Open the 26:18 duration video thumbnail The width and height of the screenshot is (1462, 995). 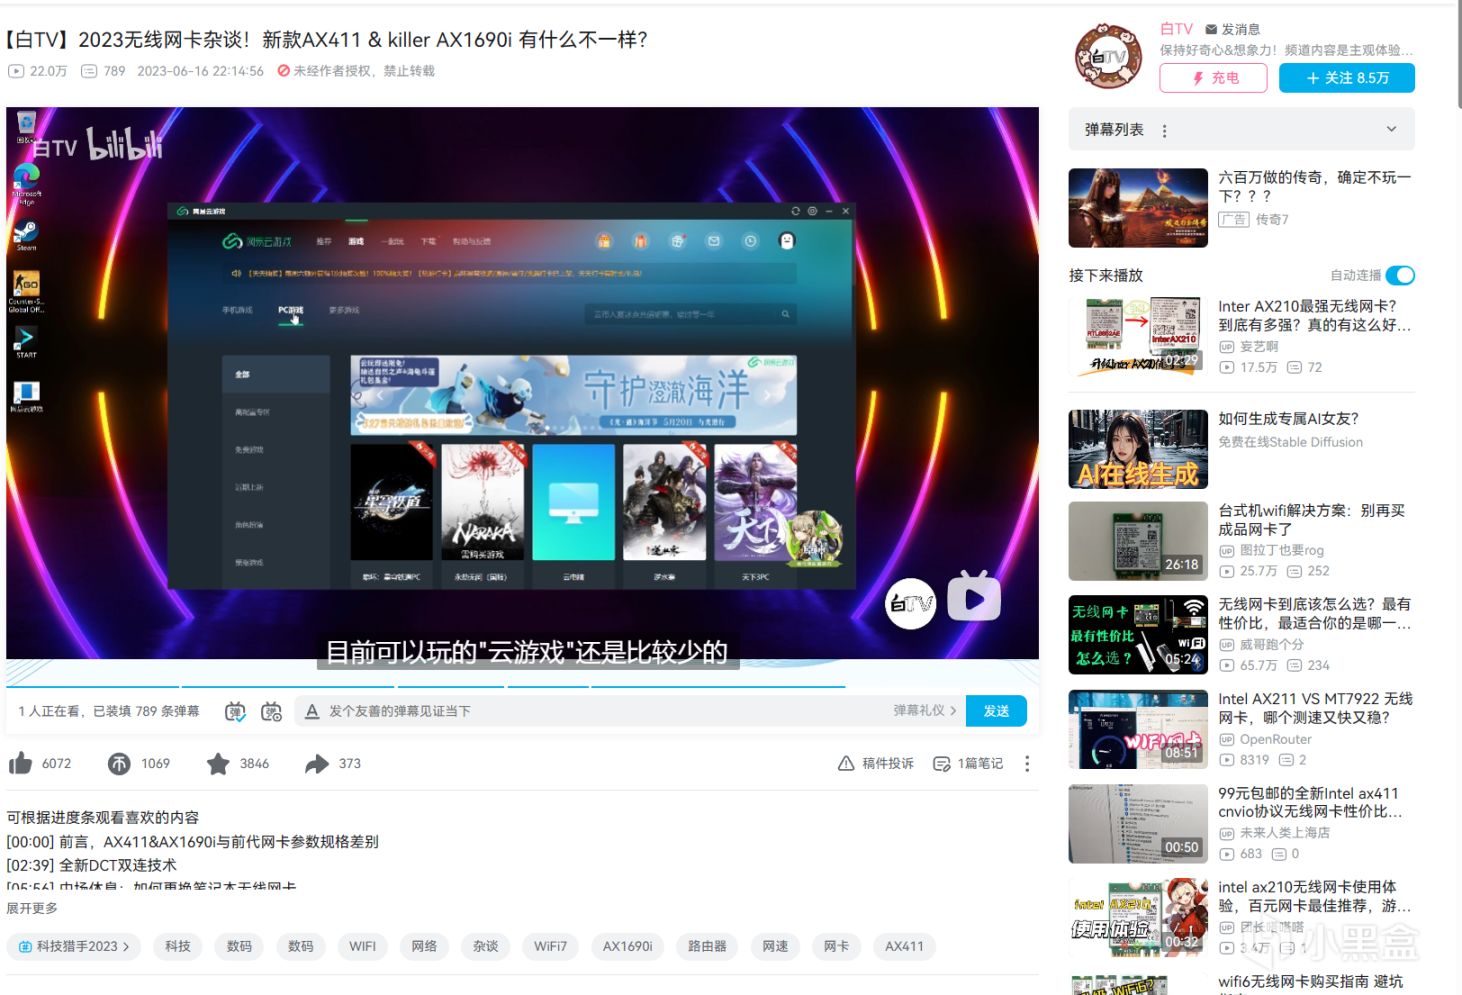pos(1138,541)
